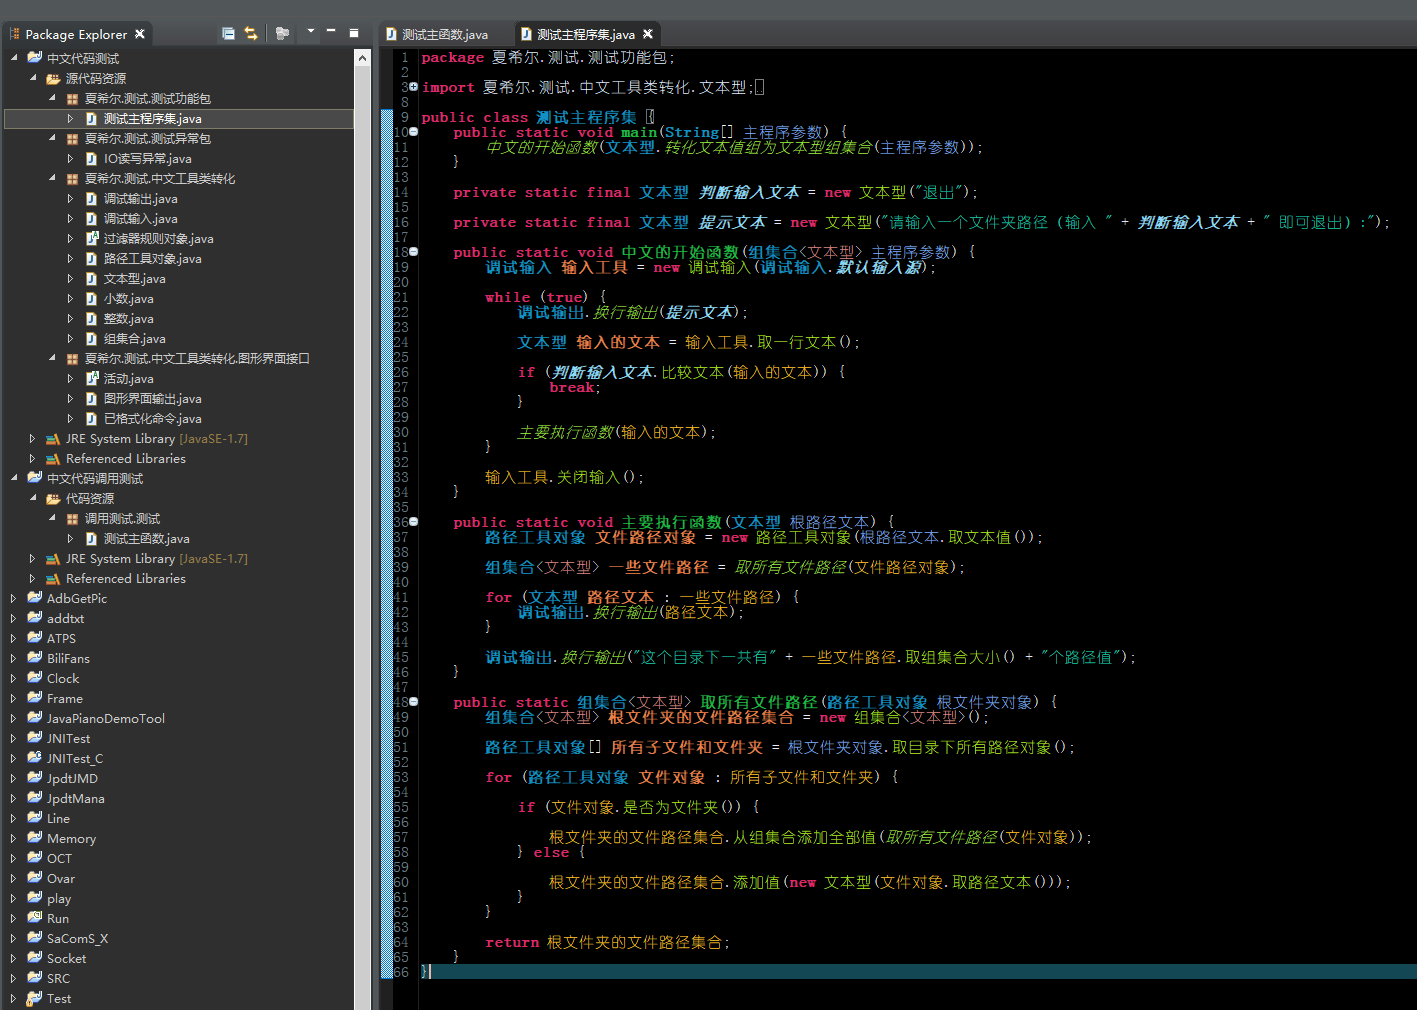Click the Clock project folder icon

pos(35,678)
